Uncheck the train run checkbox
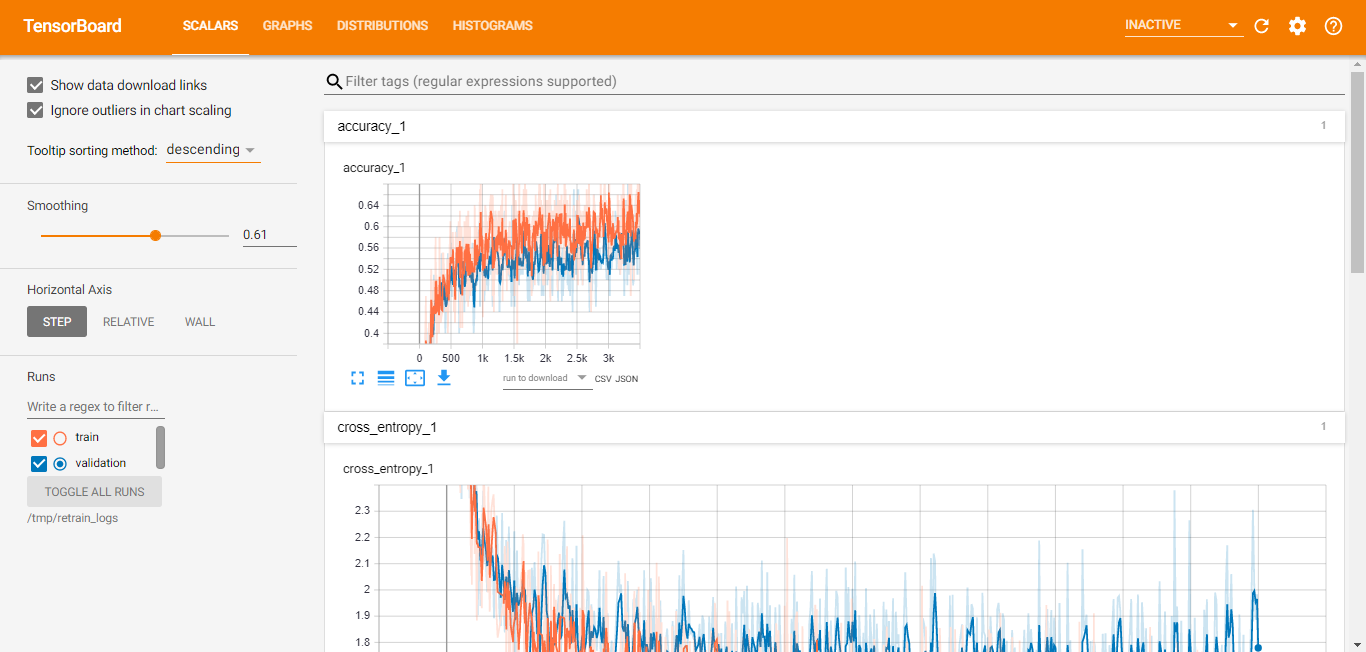This screenshot has width=1366, height=652. [39, 438]
